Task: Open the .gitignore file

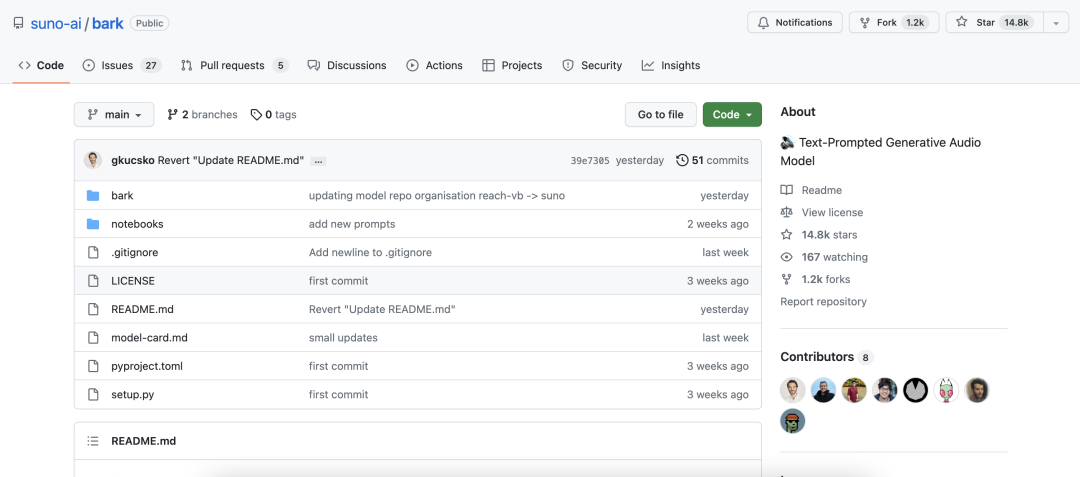Action: click(x=134, y=253)
